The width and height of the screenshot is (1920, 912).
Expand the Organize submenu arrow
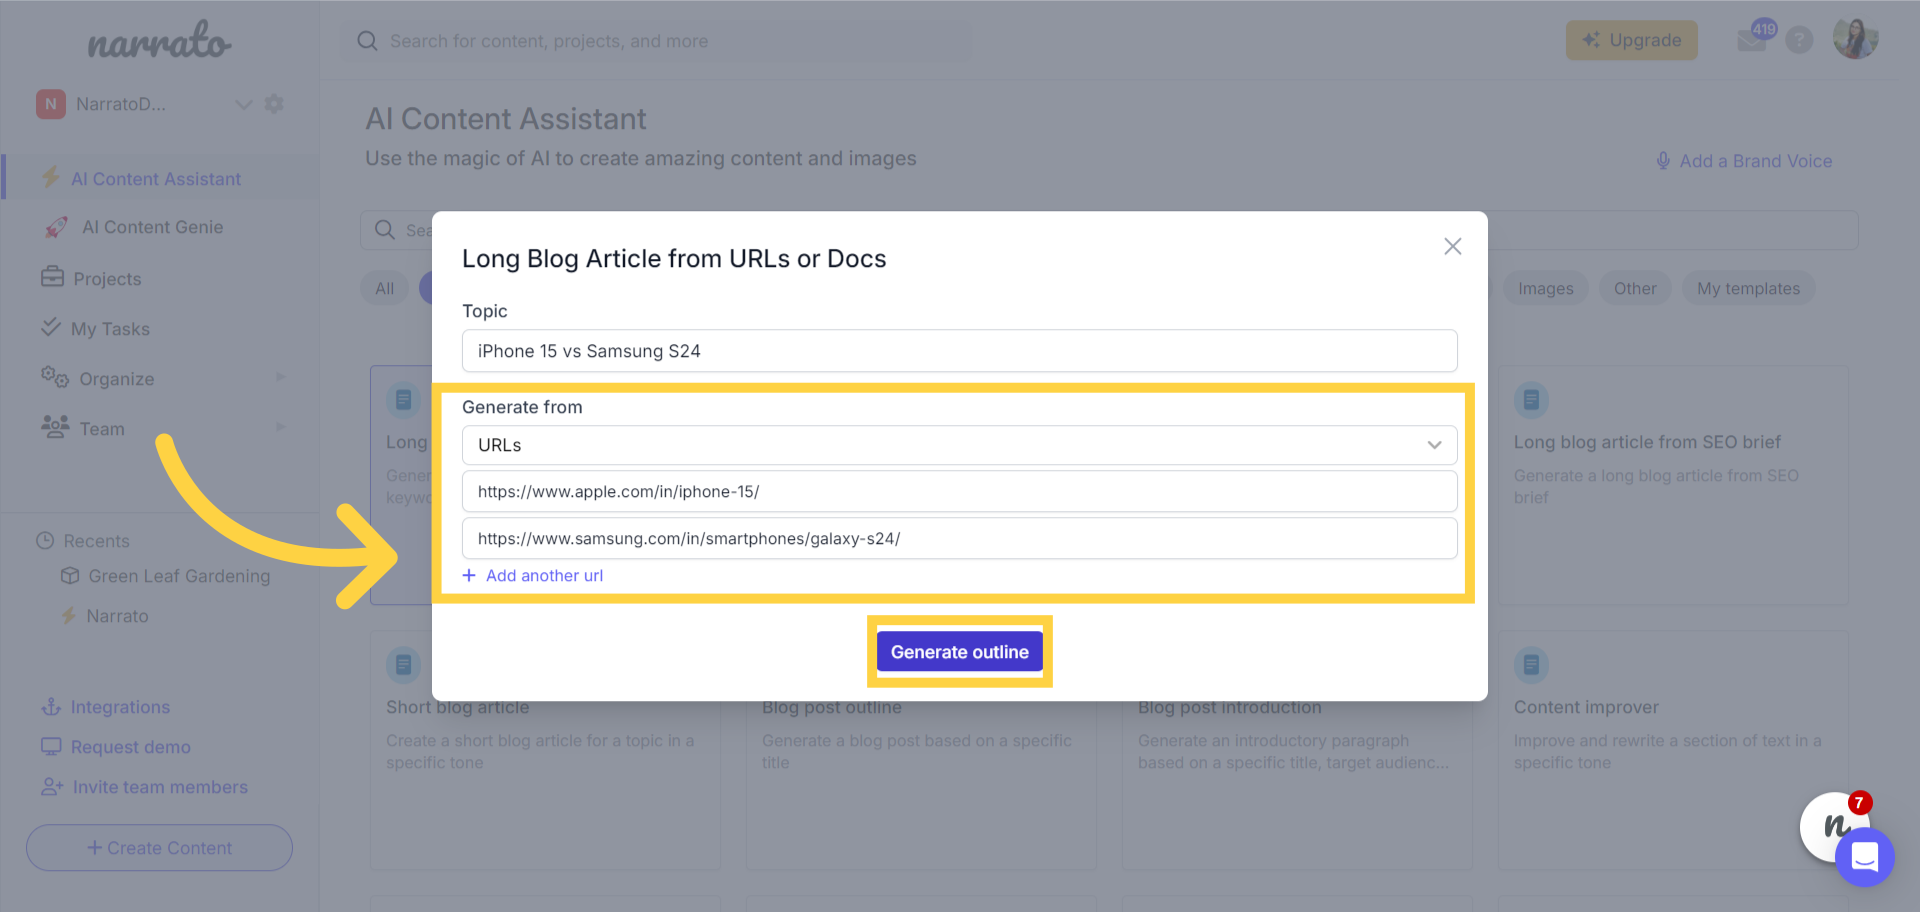coord(281,377)
